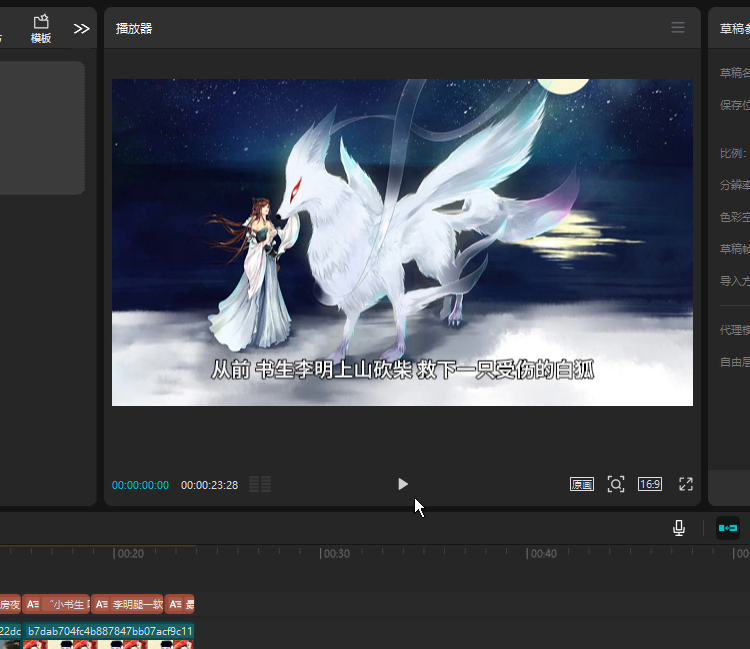Toggle main track magnet snapping icon

(x=728, y=528)
